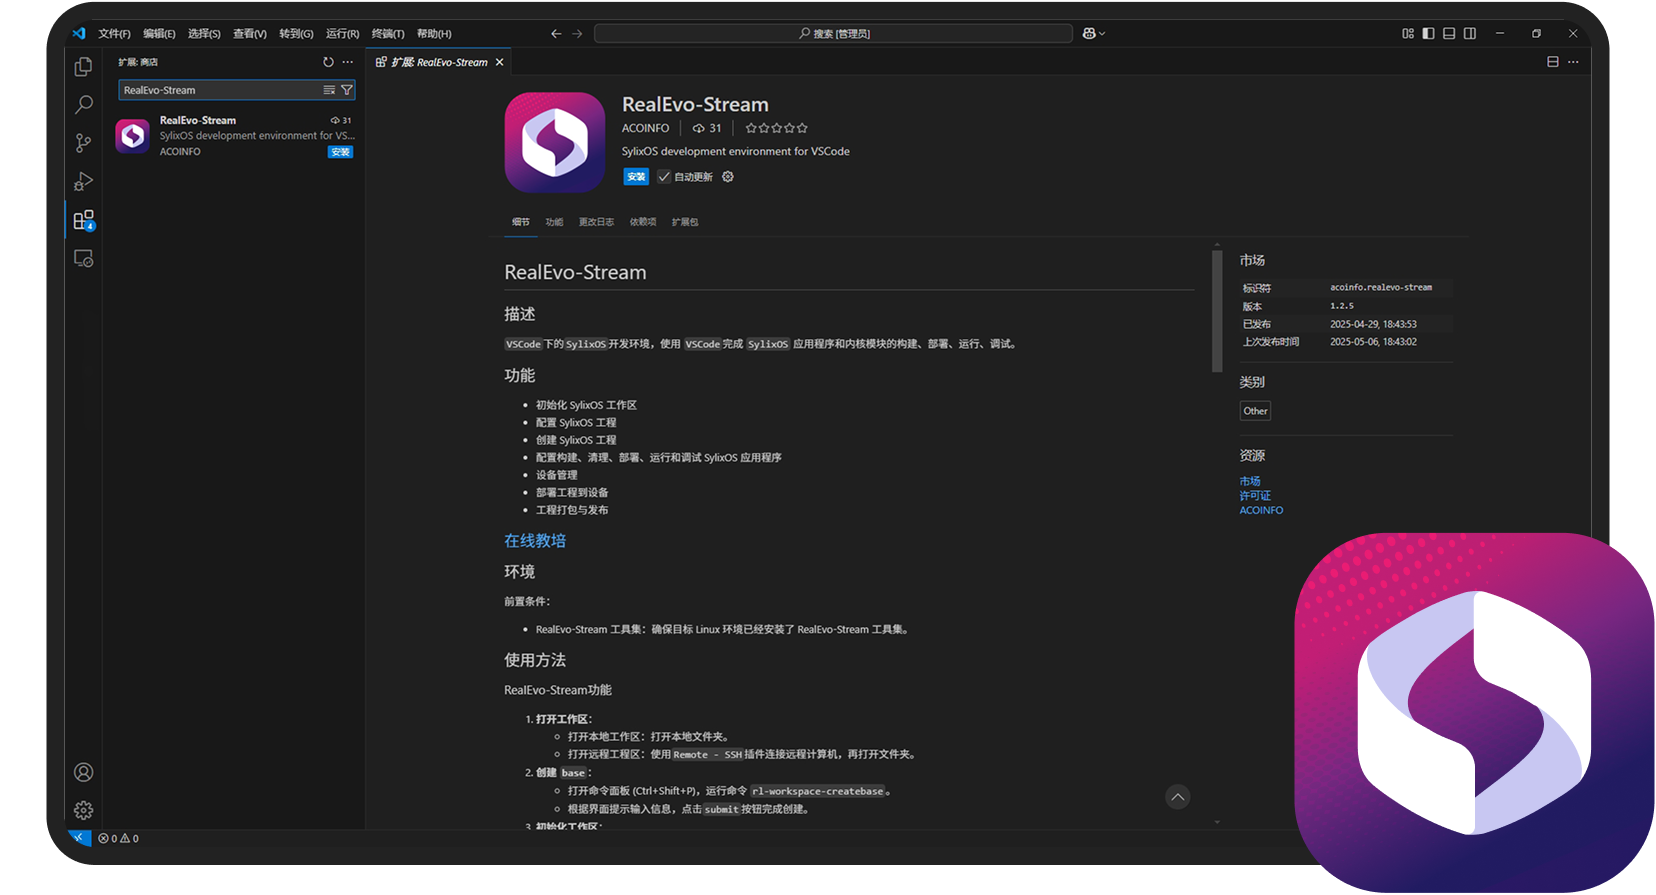
Task: Open the Source Control view
Action: point(84,143)
